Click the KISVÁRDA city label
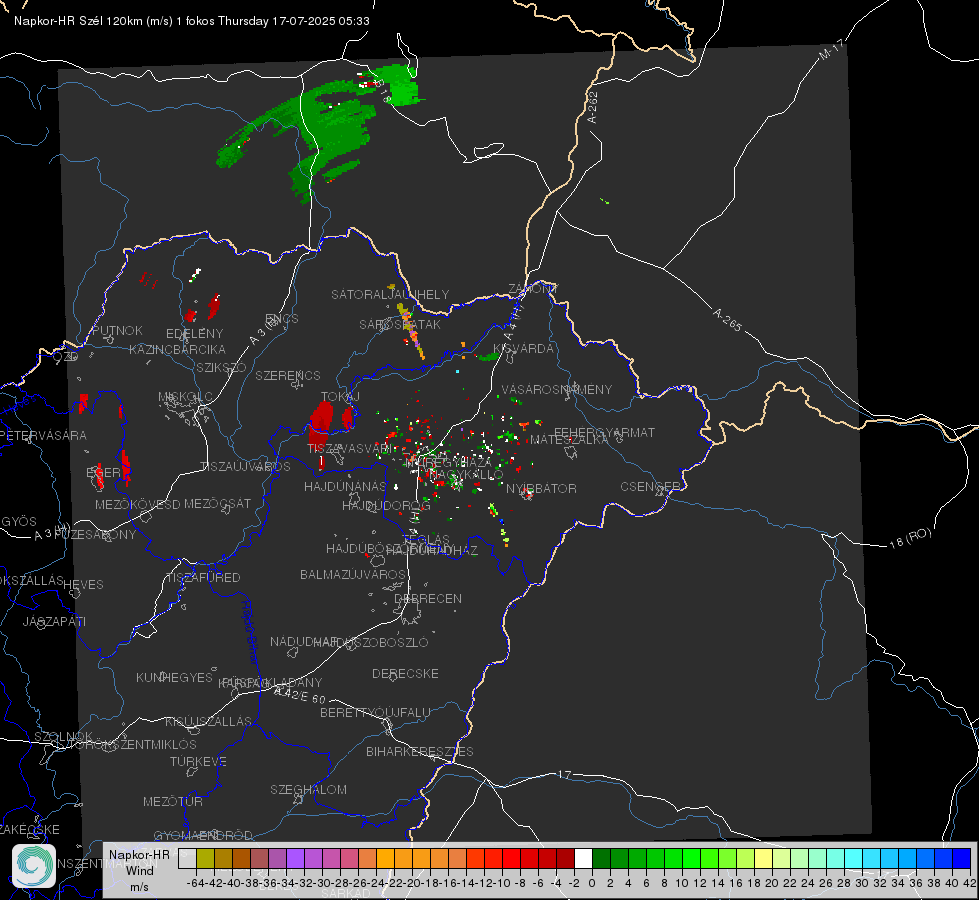The height and width of the screenshot is (900, 979). pos(523,349)
